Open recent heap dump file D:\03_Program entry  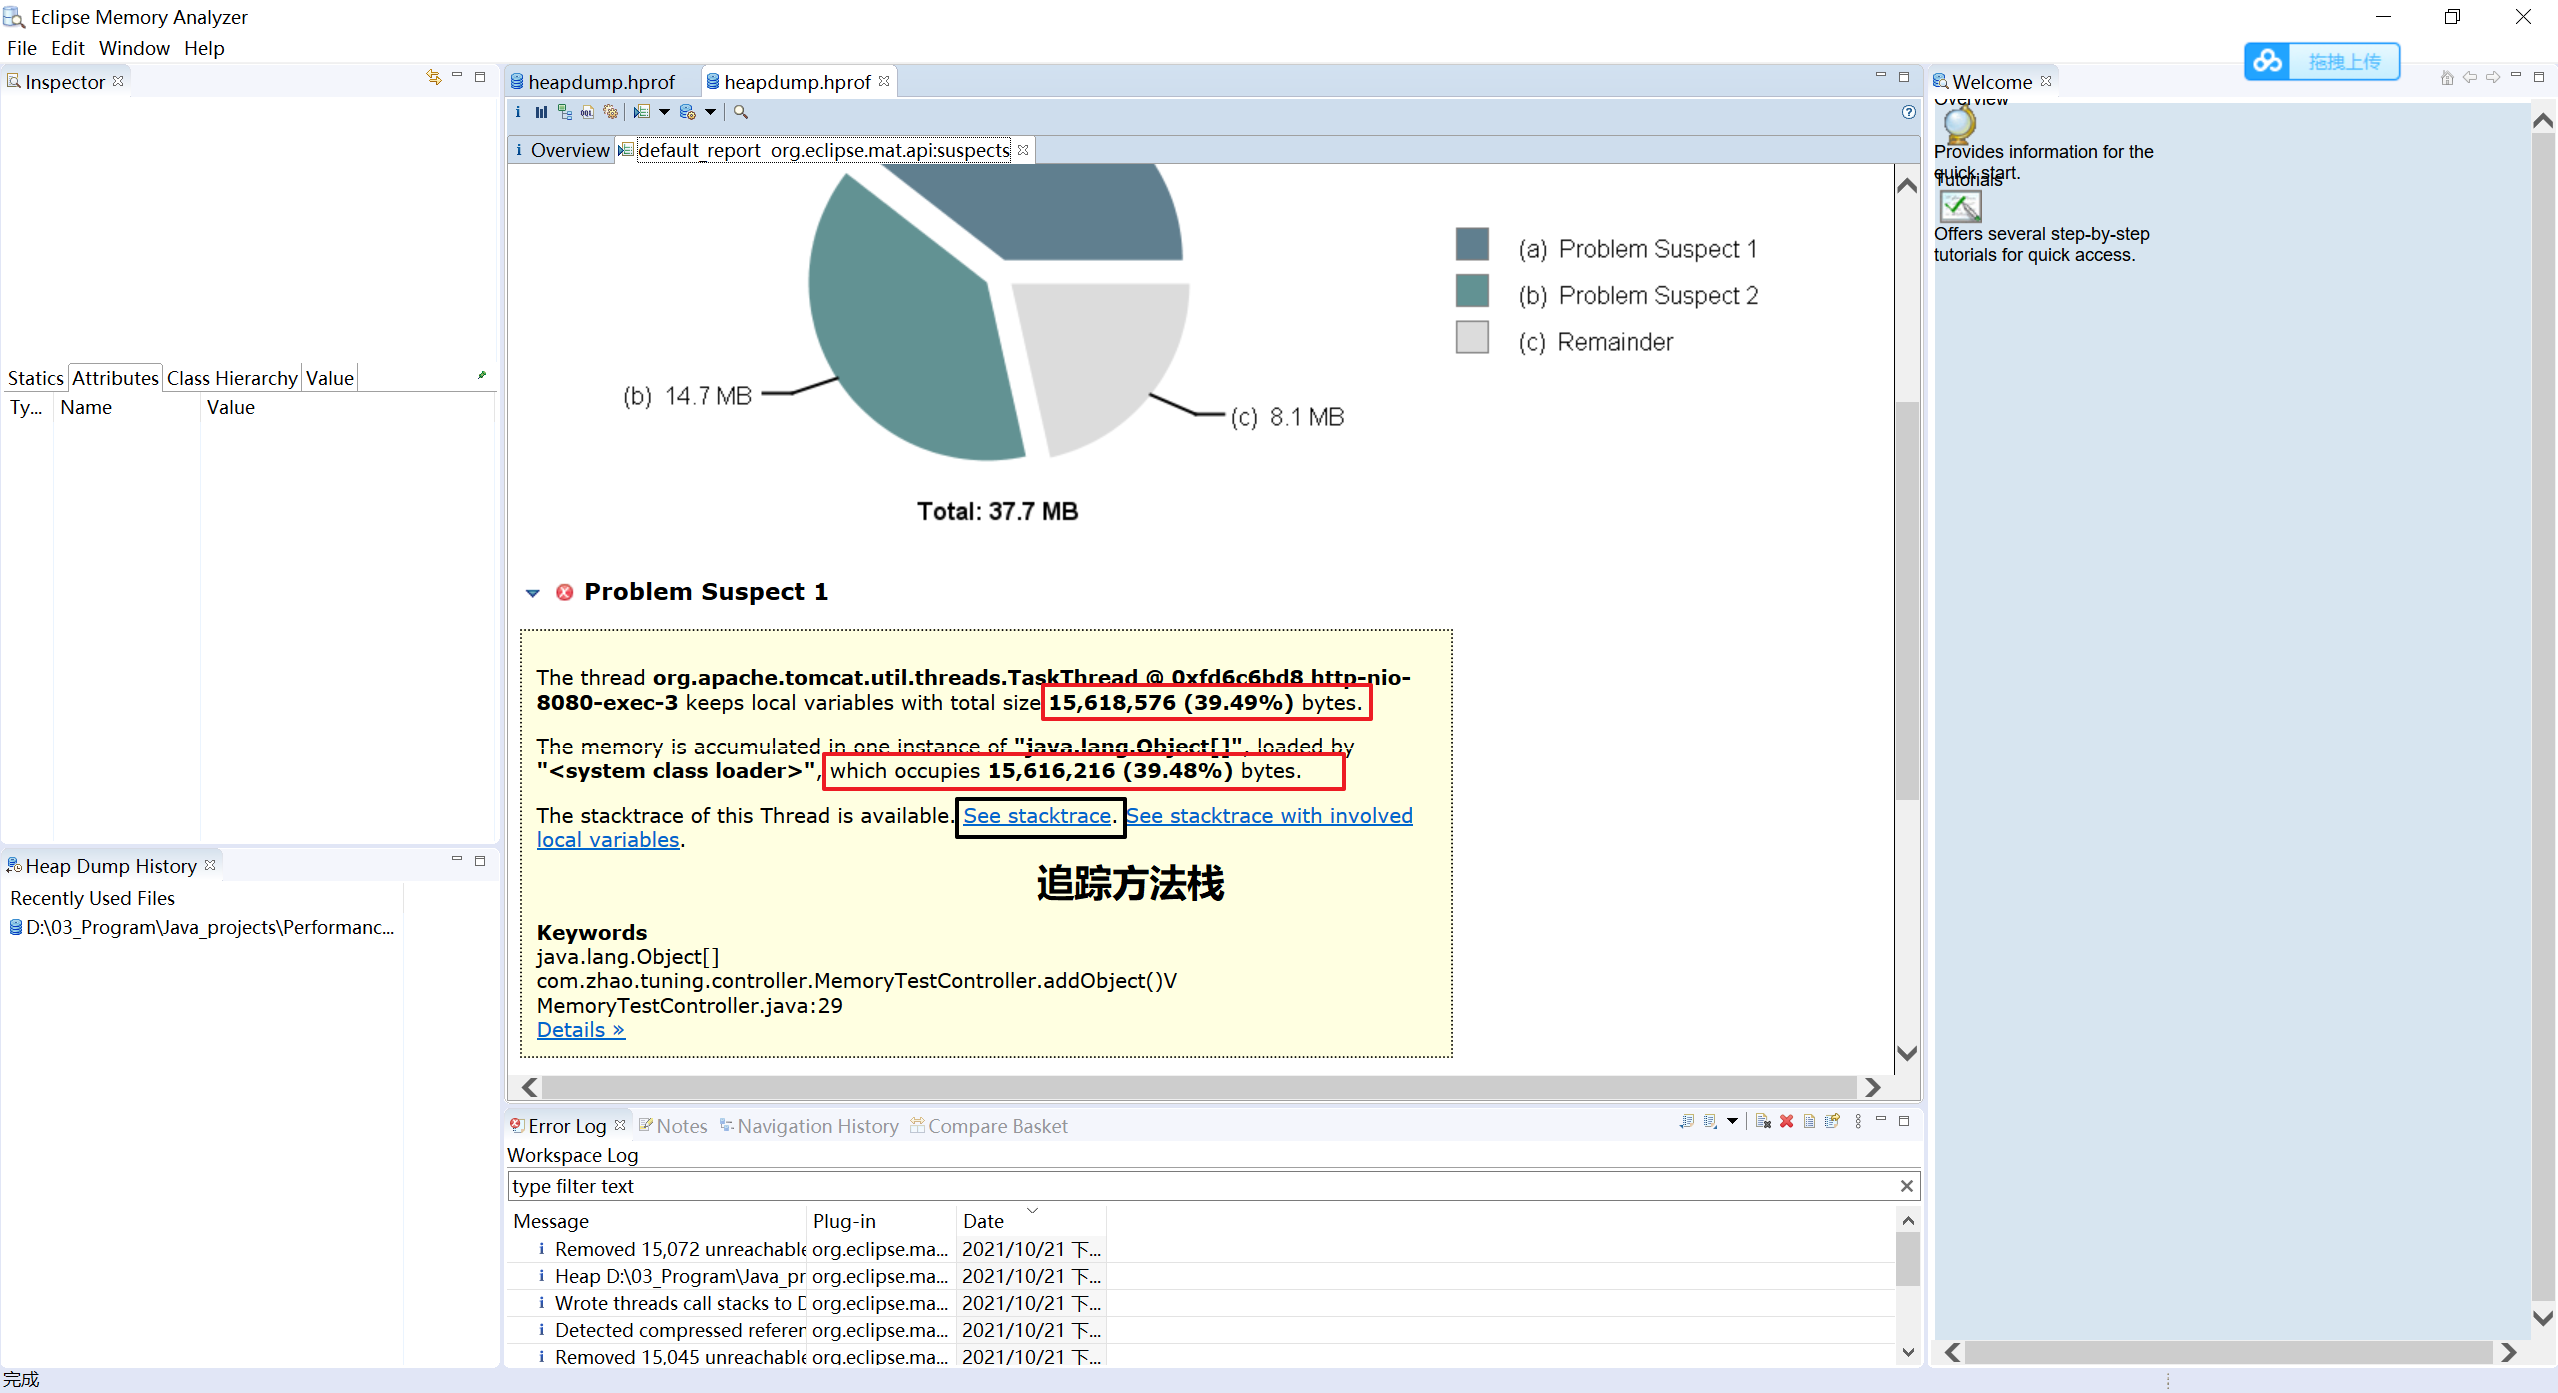pos(203,928)
